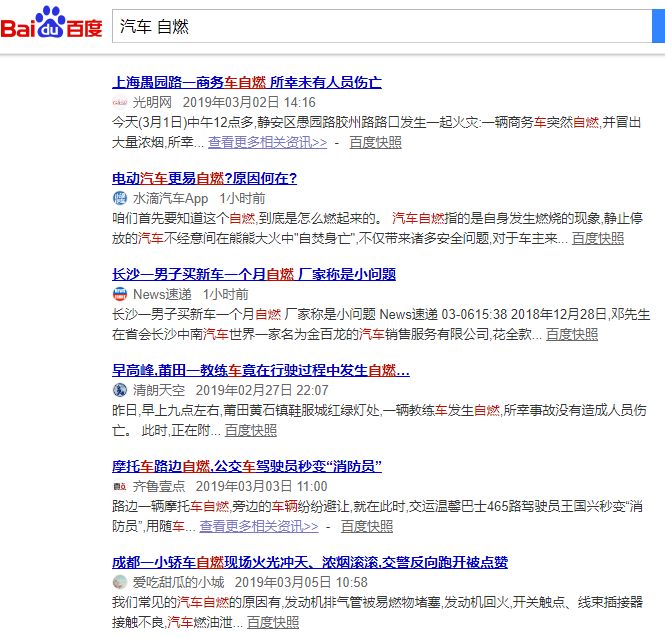Open result 电动汽车更易自燃?原因何在?
665x638 pixels.
204,178
